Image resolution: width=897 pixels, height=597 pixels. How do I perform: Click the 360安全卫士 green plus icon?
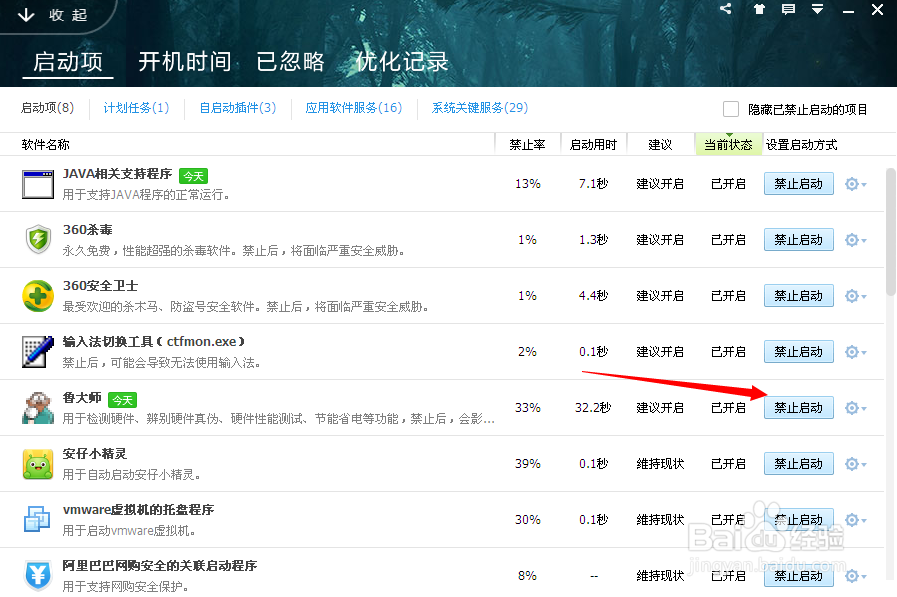38,296
